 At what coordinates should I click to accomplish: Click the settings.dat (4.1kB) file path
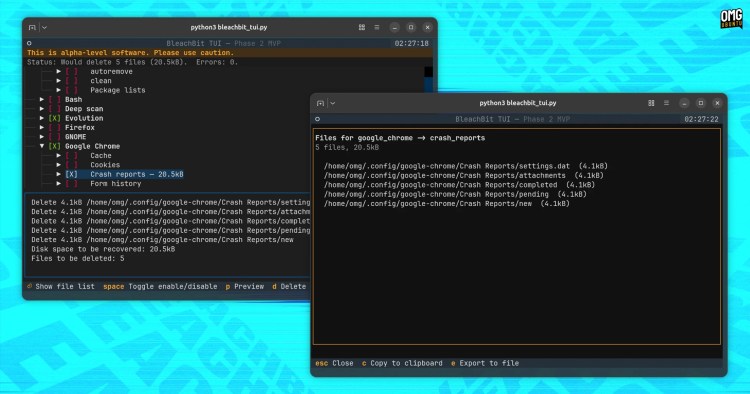[x=466, y=166]
